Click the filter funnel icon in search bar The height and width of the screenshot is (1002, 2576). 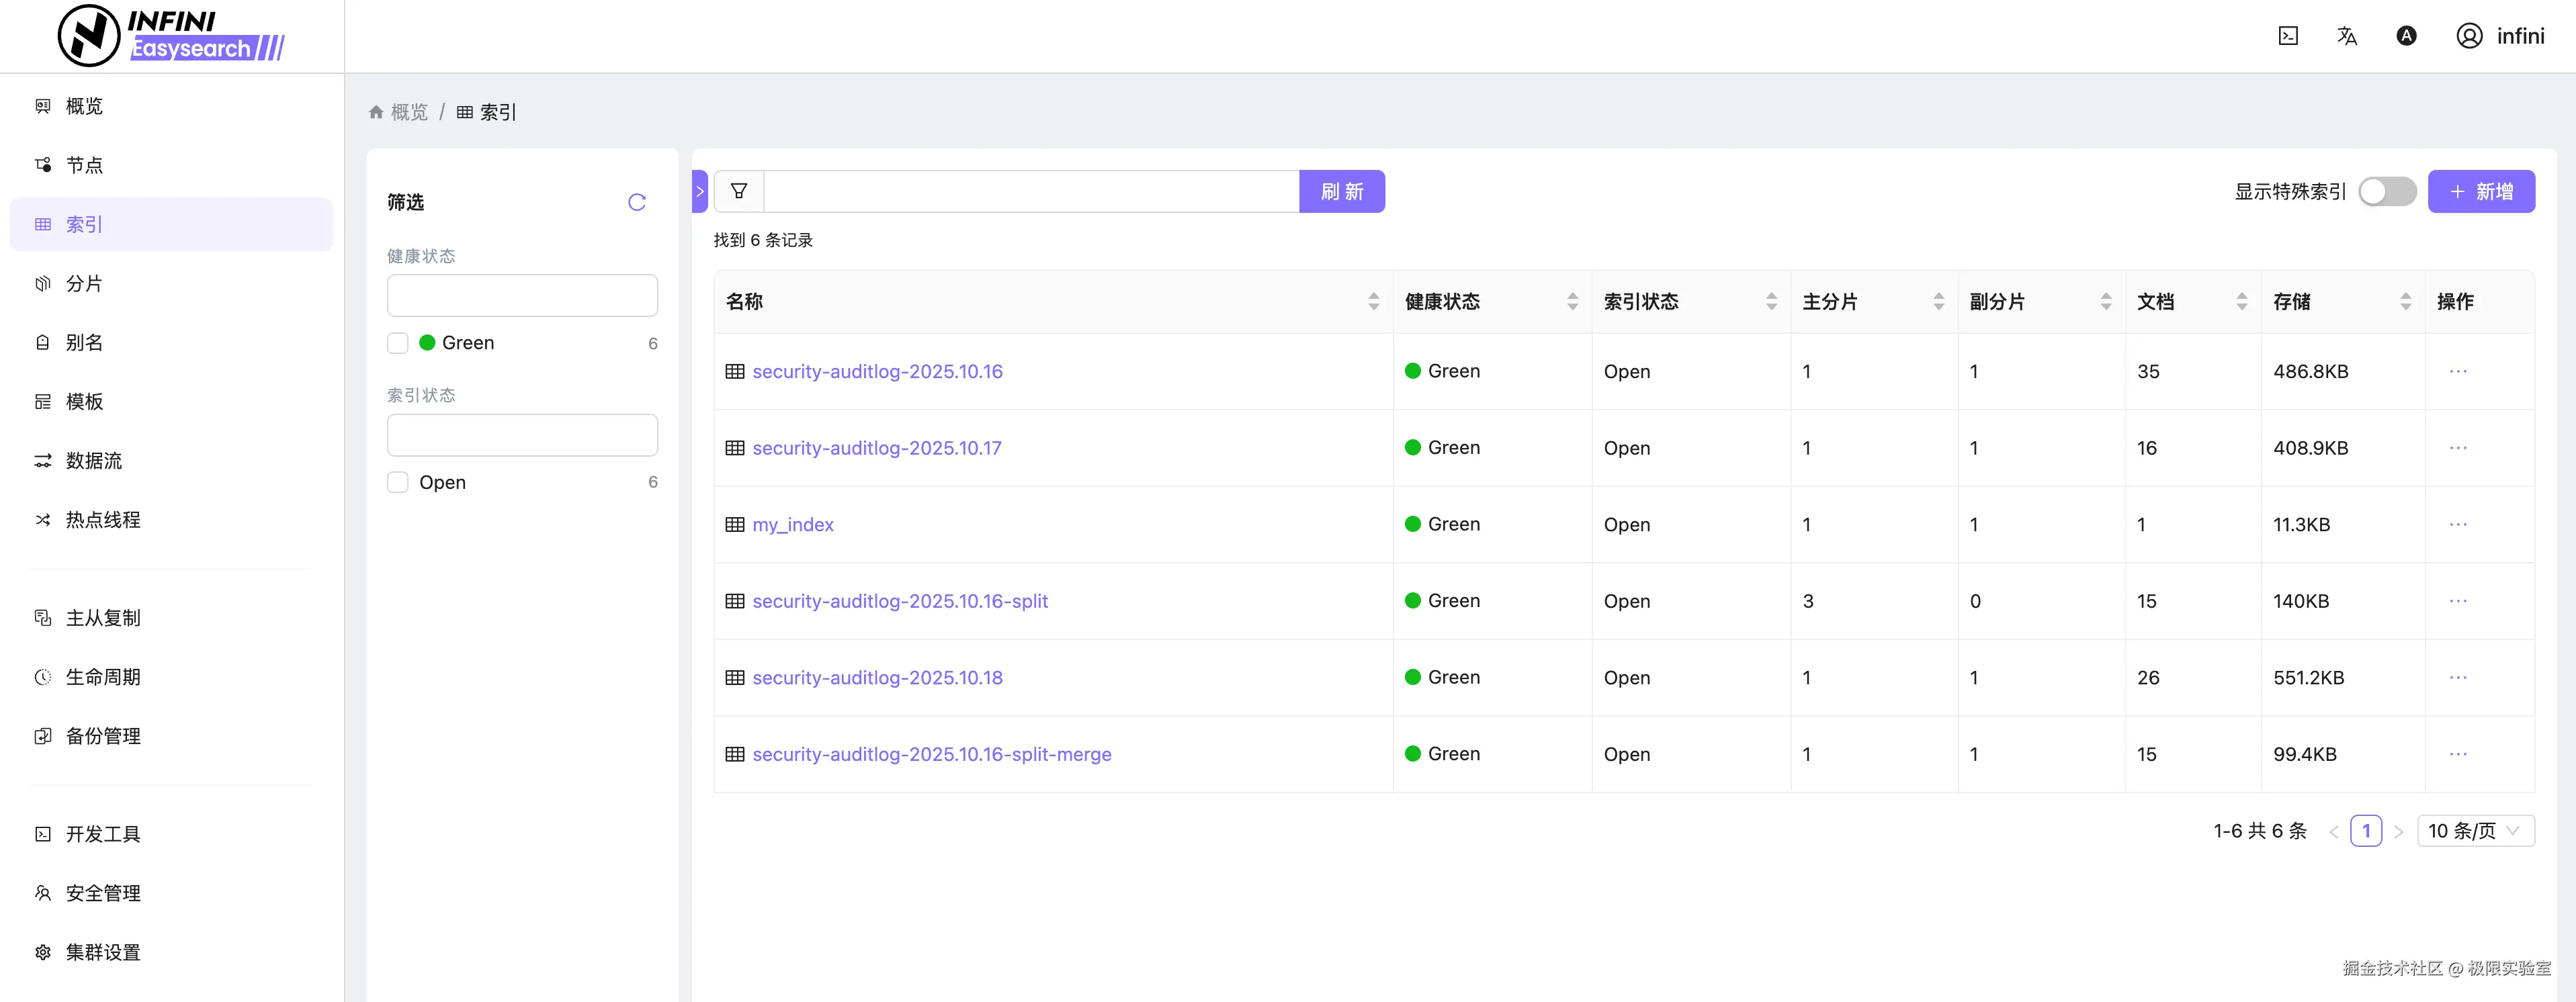coord(739,191)
